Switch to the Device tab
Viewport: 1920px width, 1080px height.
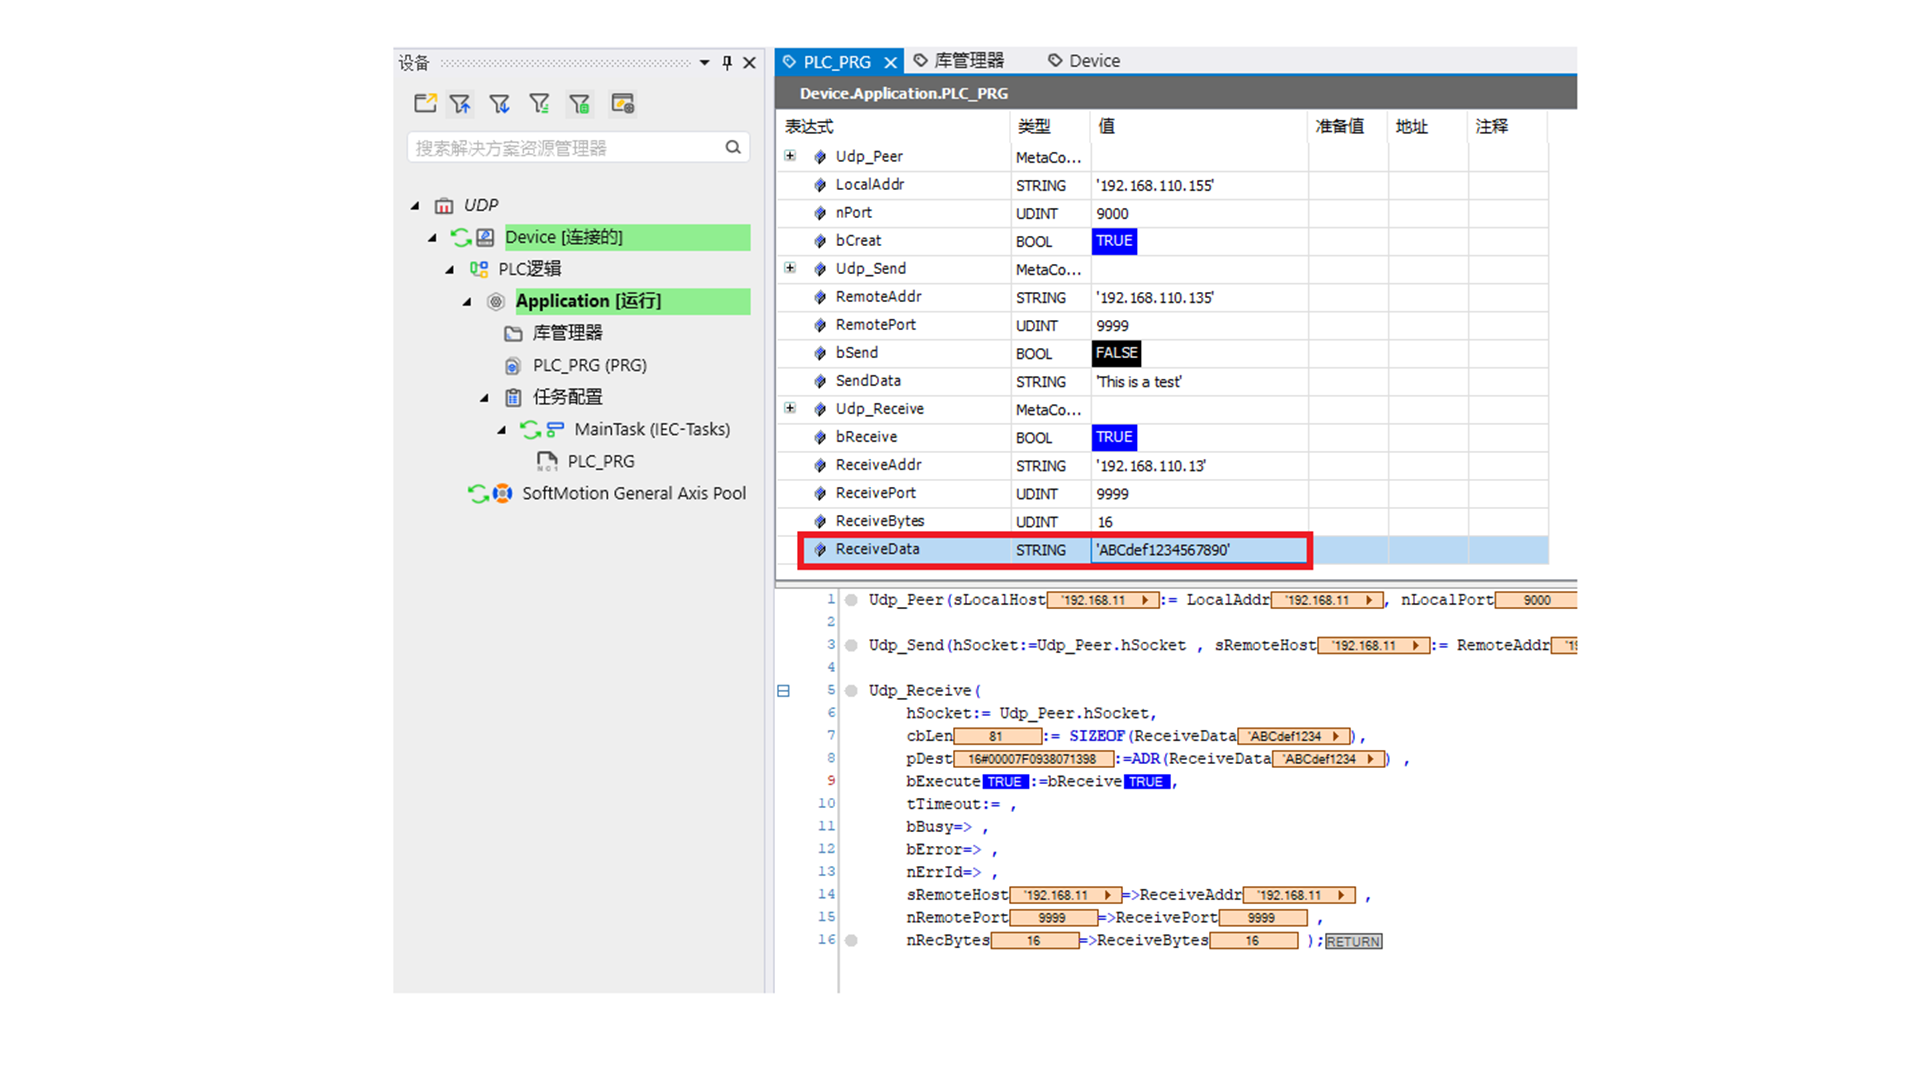click(1085, 61)
